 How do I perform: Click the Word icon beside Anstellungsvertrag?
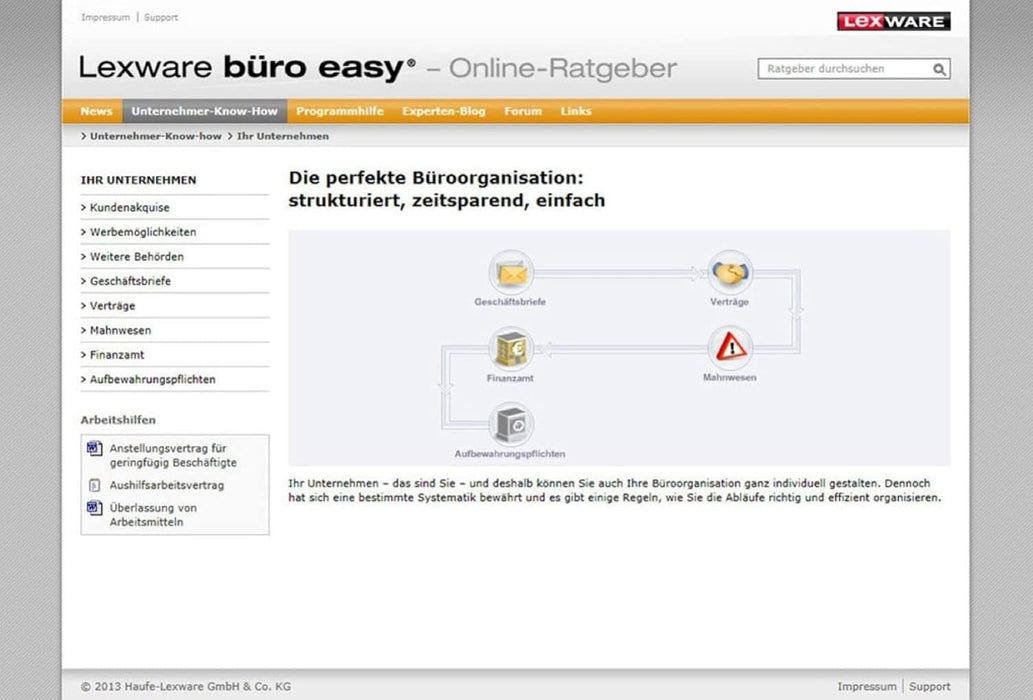click(93, 449)
